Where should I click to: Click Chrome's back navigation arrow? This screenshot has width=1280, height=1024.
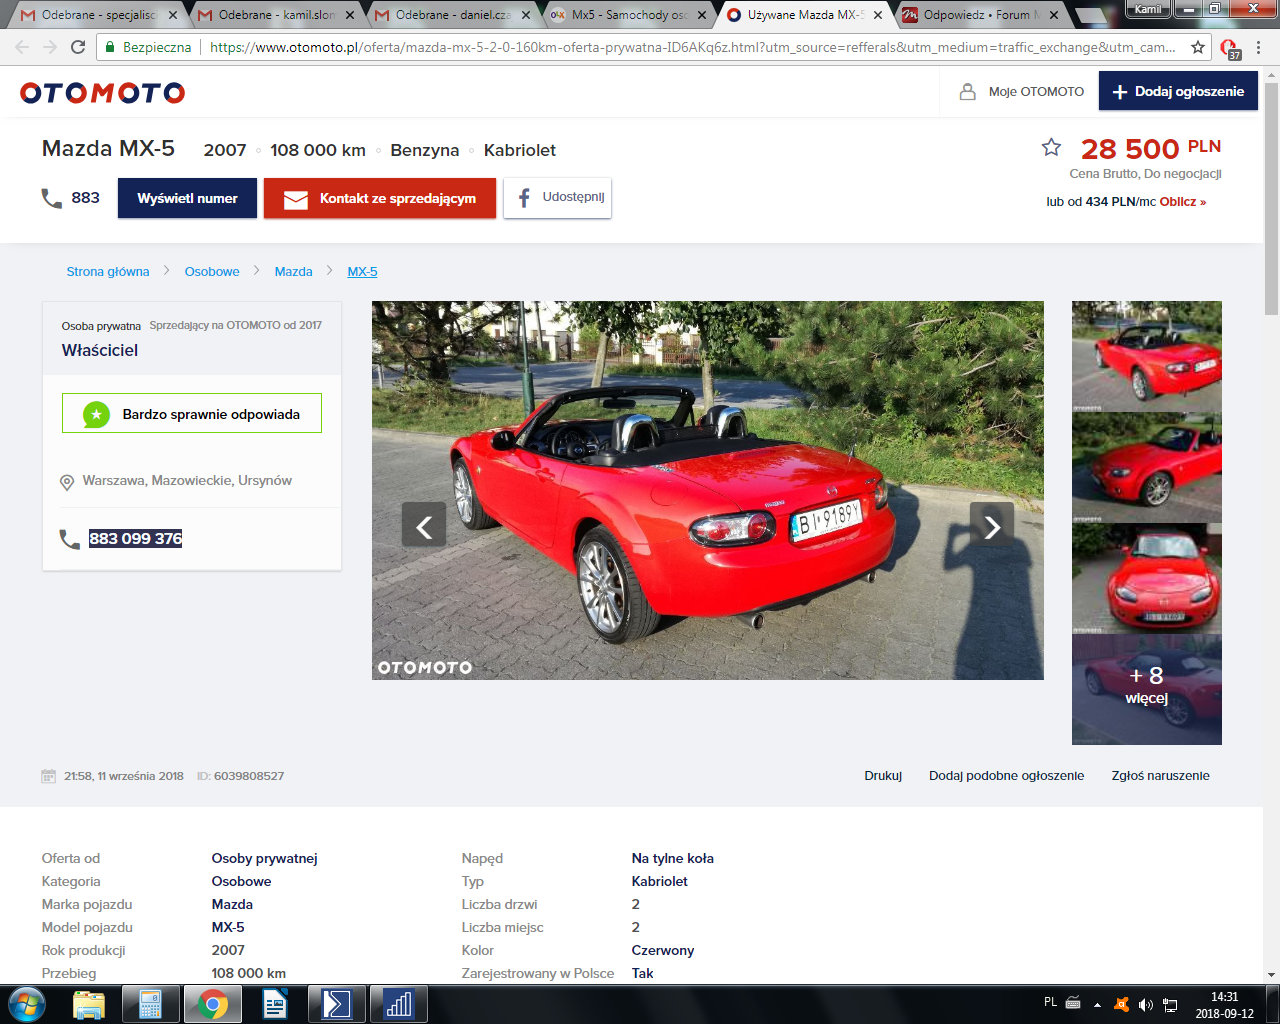(22, 47)
